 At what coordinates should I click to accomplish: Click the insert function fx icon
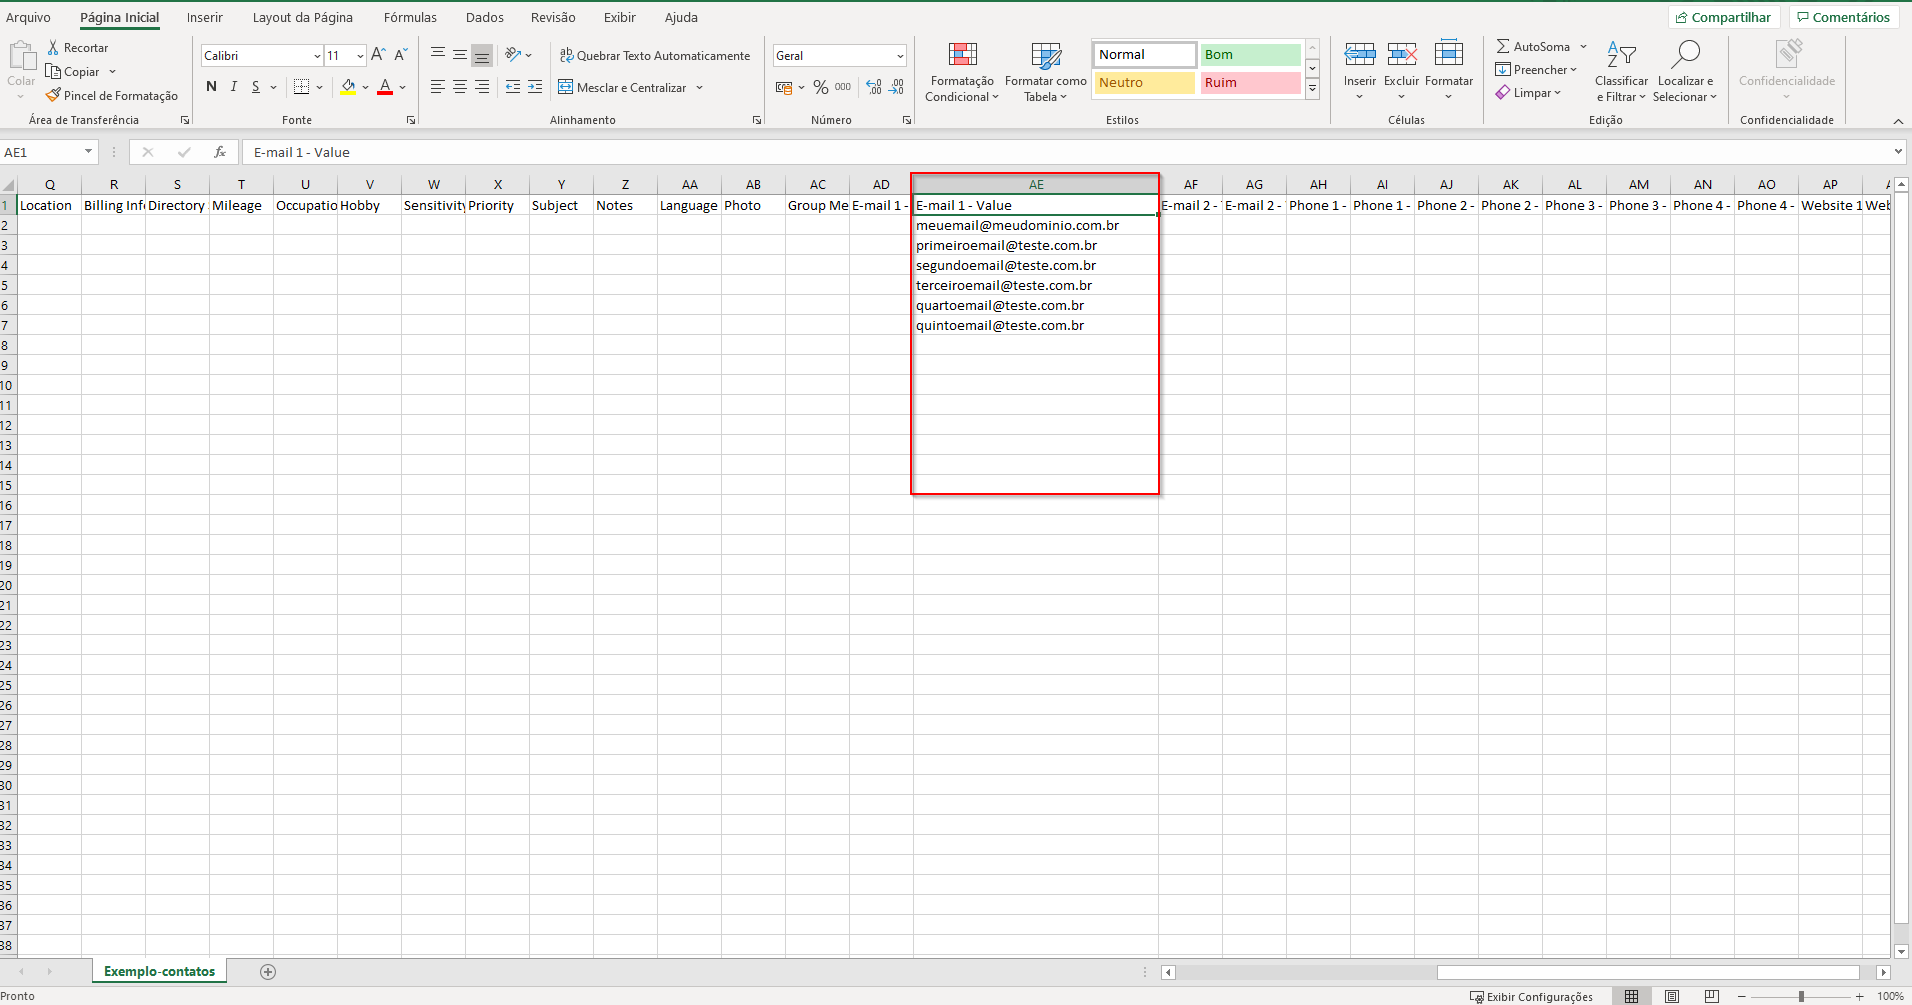click(x=220, y=152)
